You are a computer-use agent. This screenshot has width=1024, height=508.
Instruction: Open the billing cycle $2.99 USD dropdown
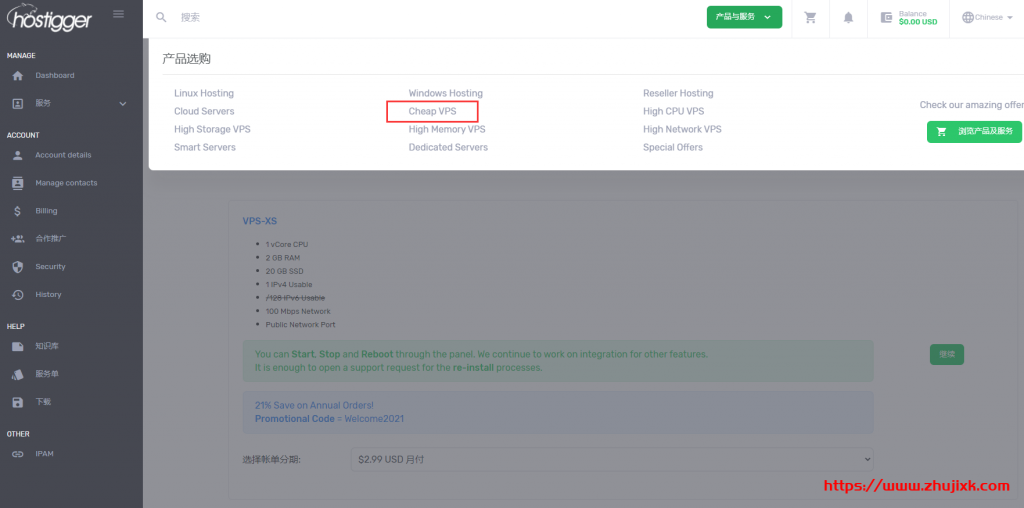613,459
